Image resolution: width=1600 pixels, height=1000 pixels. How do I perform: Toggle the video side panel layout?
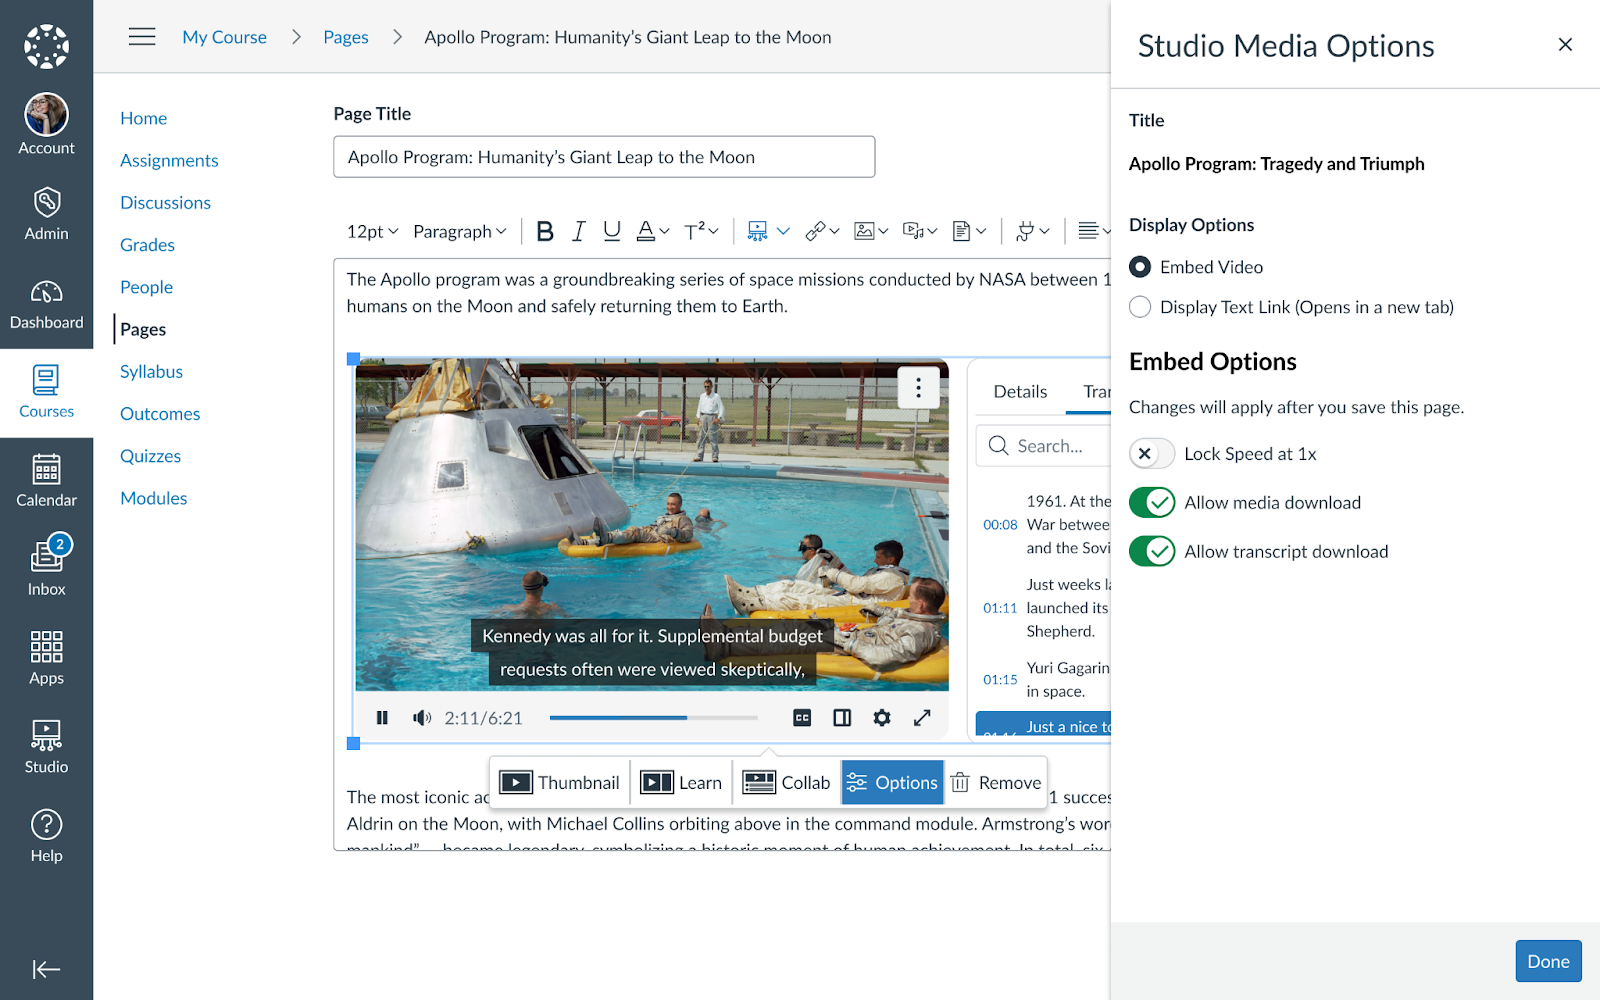pyautogui.click(x=842, y=718)
